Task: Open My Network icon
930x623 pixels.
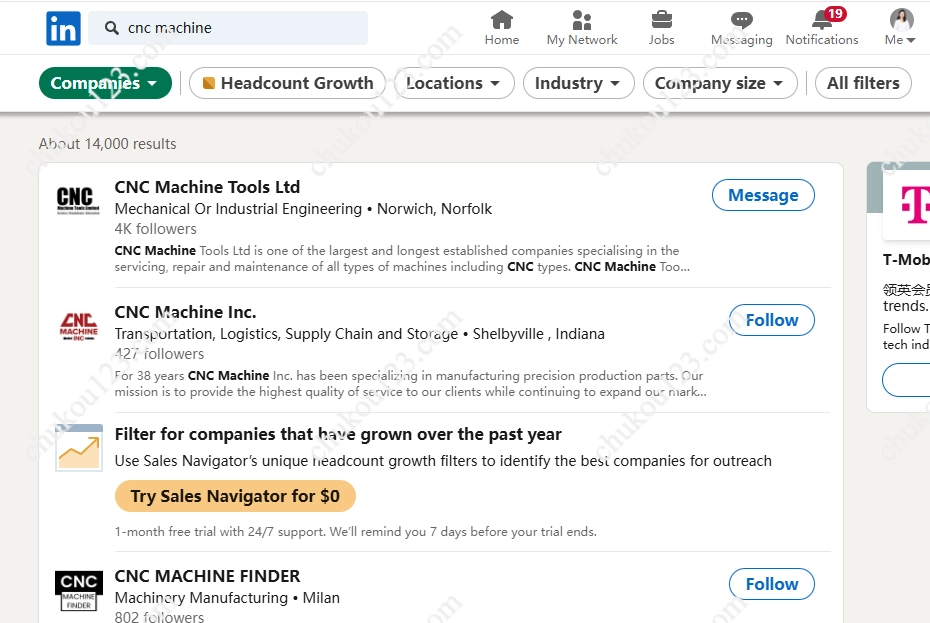Action: click(582, 20)
